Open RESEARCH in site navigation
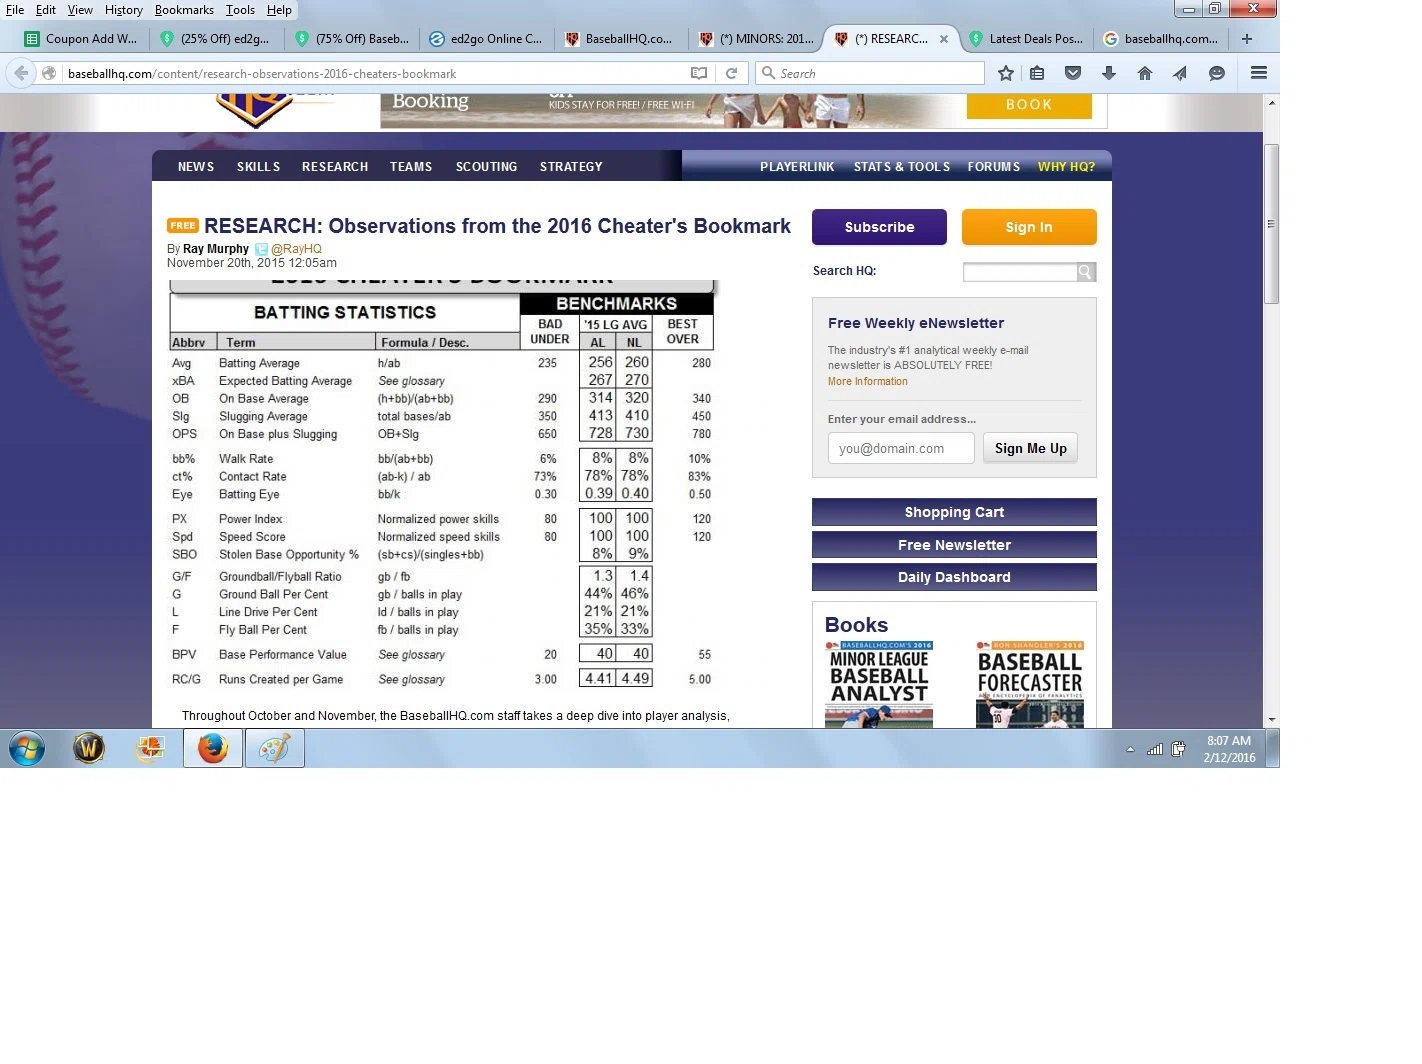The height and width of the screenshot is (1064, 1422). [335, 167]
